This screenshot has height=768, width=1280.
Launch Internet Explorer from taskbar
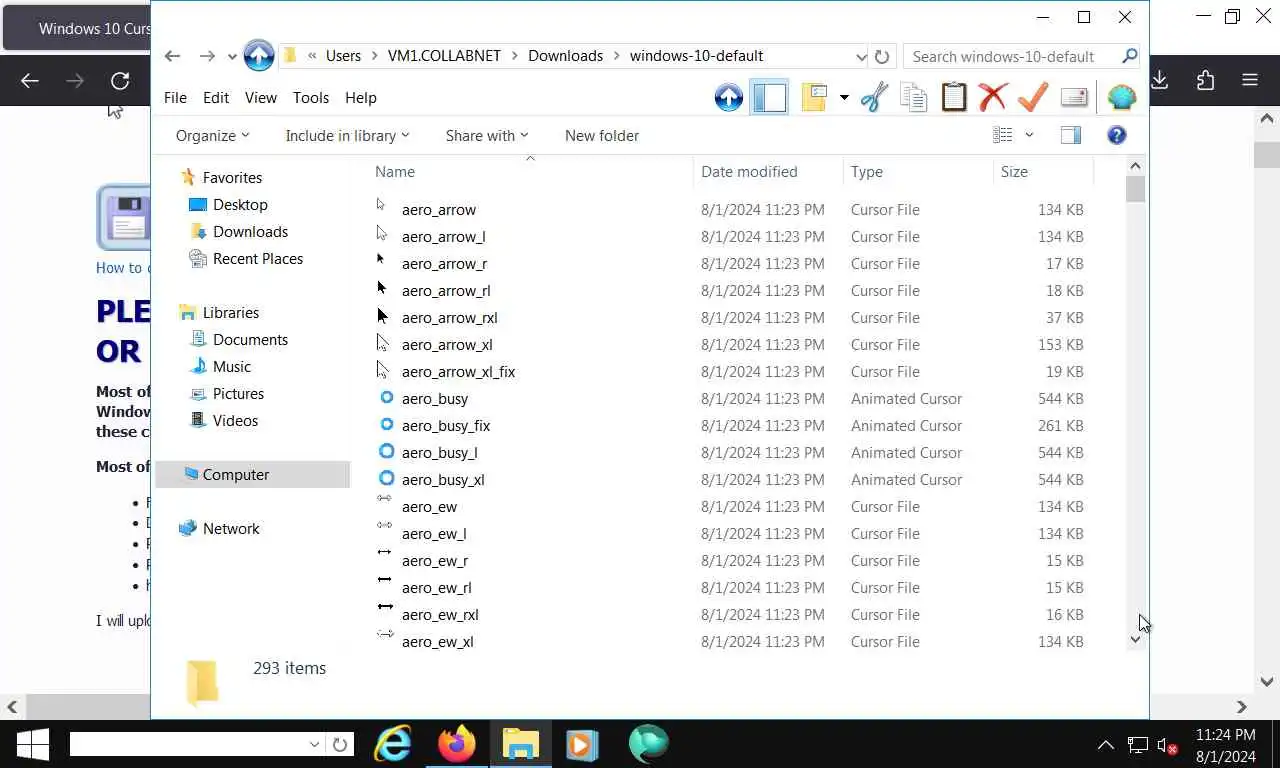click(x=392, y=744)
